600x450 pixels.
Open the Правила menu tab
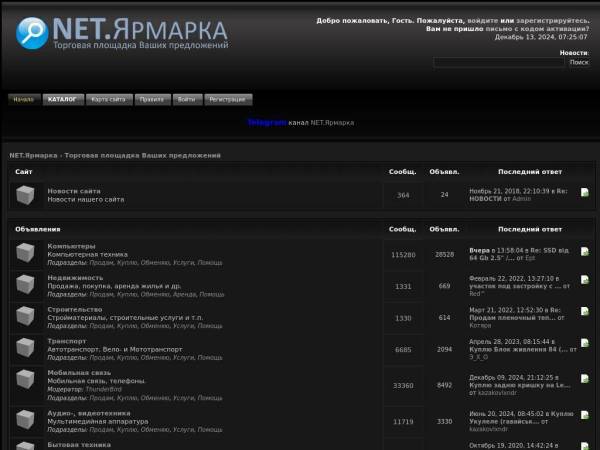pyautogui.click(x=152, y=100)
